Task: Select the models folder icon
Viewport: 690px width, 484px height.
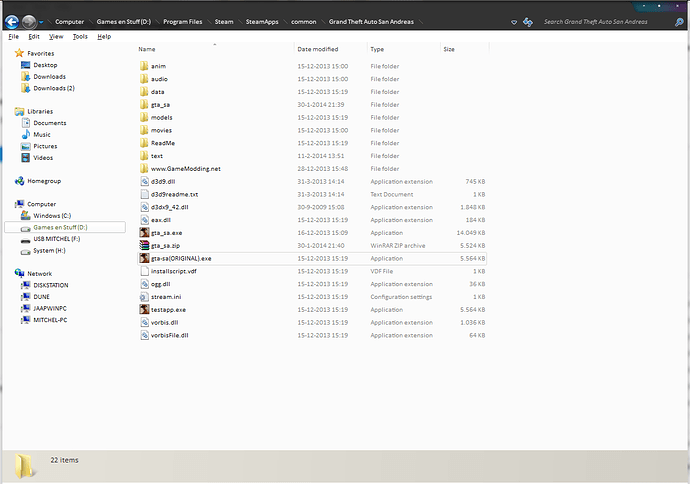Action: click(145, 117)
